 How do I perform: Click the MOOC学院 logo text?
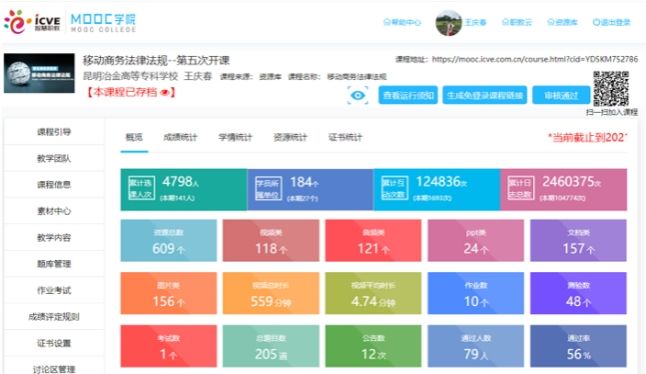pos(103,23)
